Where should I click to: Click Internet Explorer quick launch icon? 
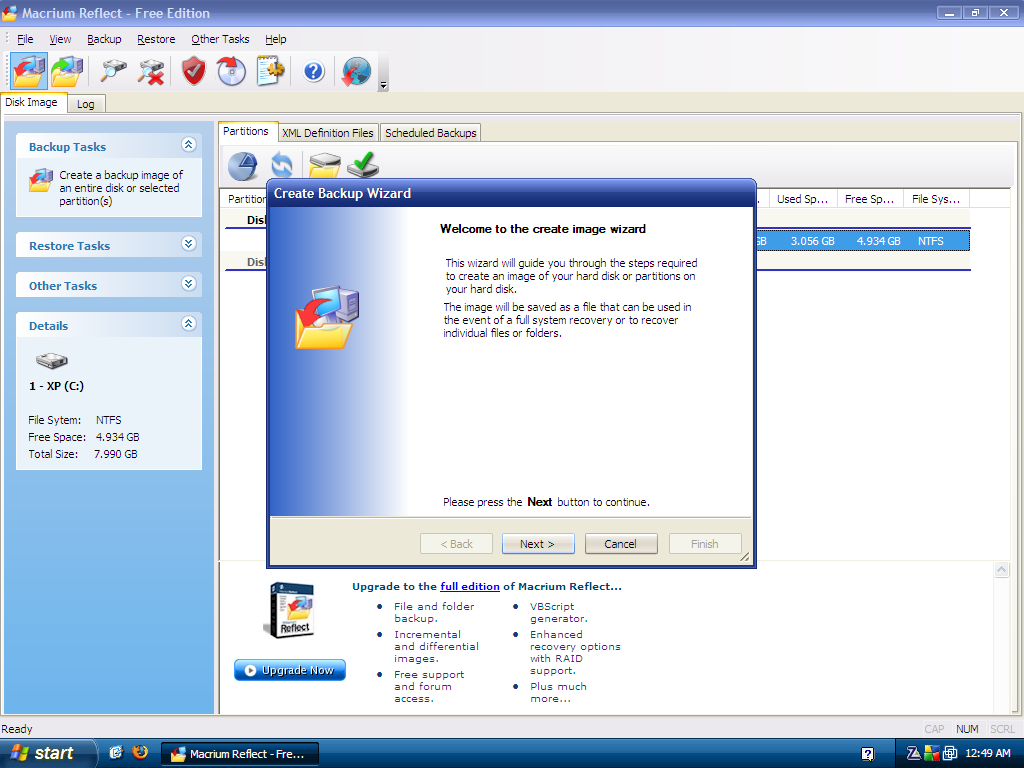point(116,753)
